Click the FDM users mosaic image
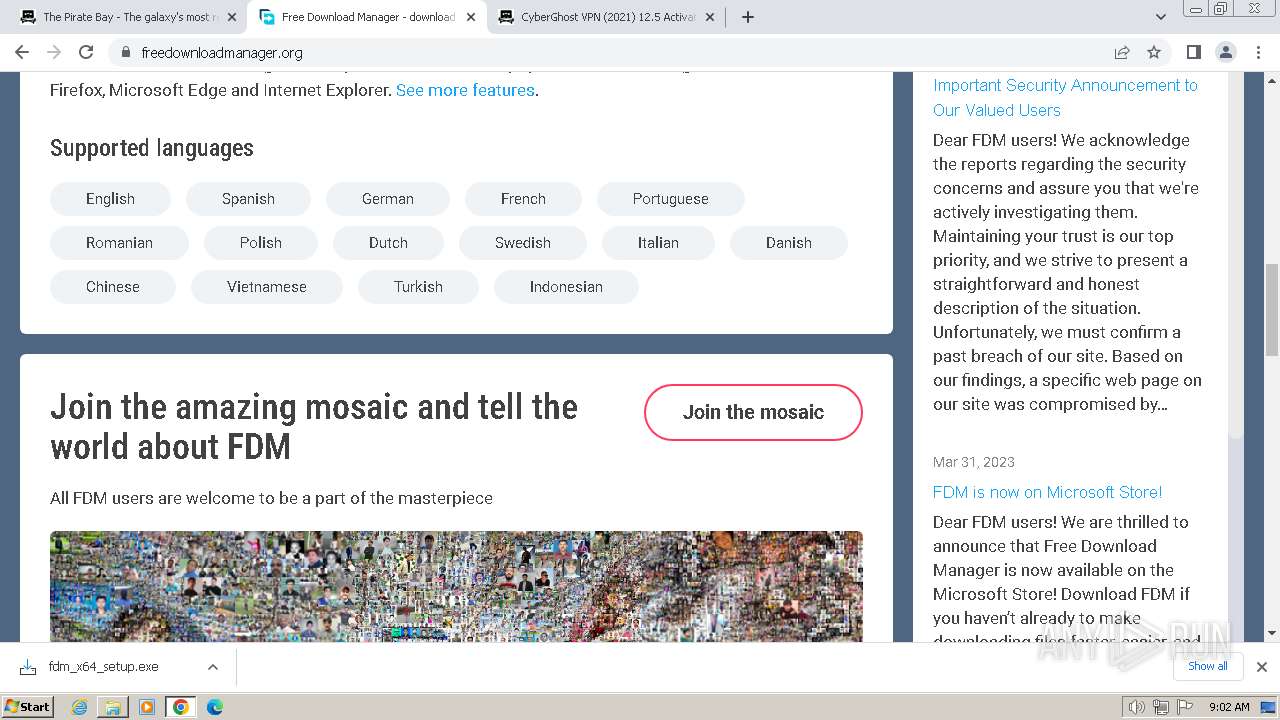The image size is (1280, 720). click(x=456, y=586)
